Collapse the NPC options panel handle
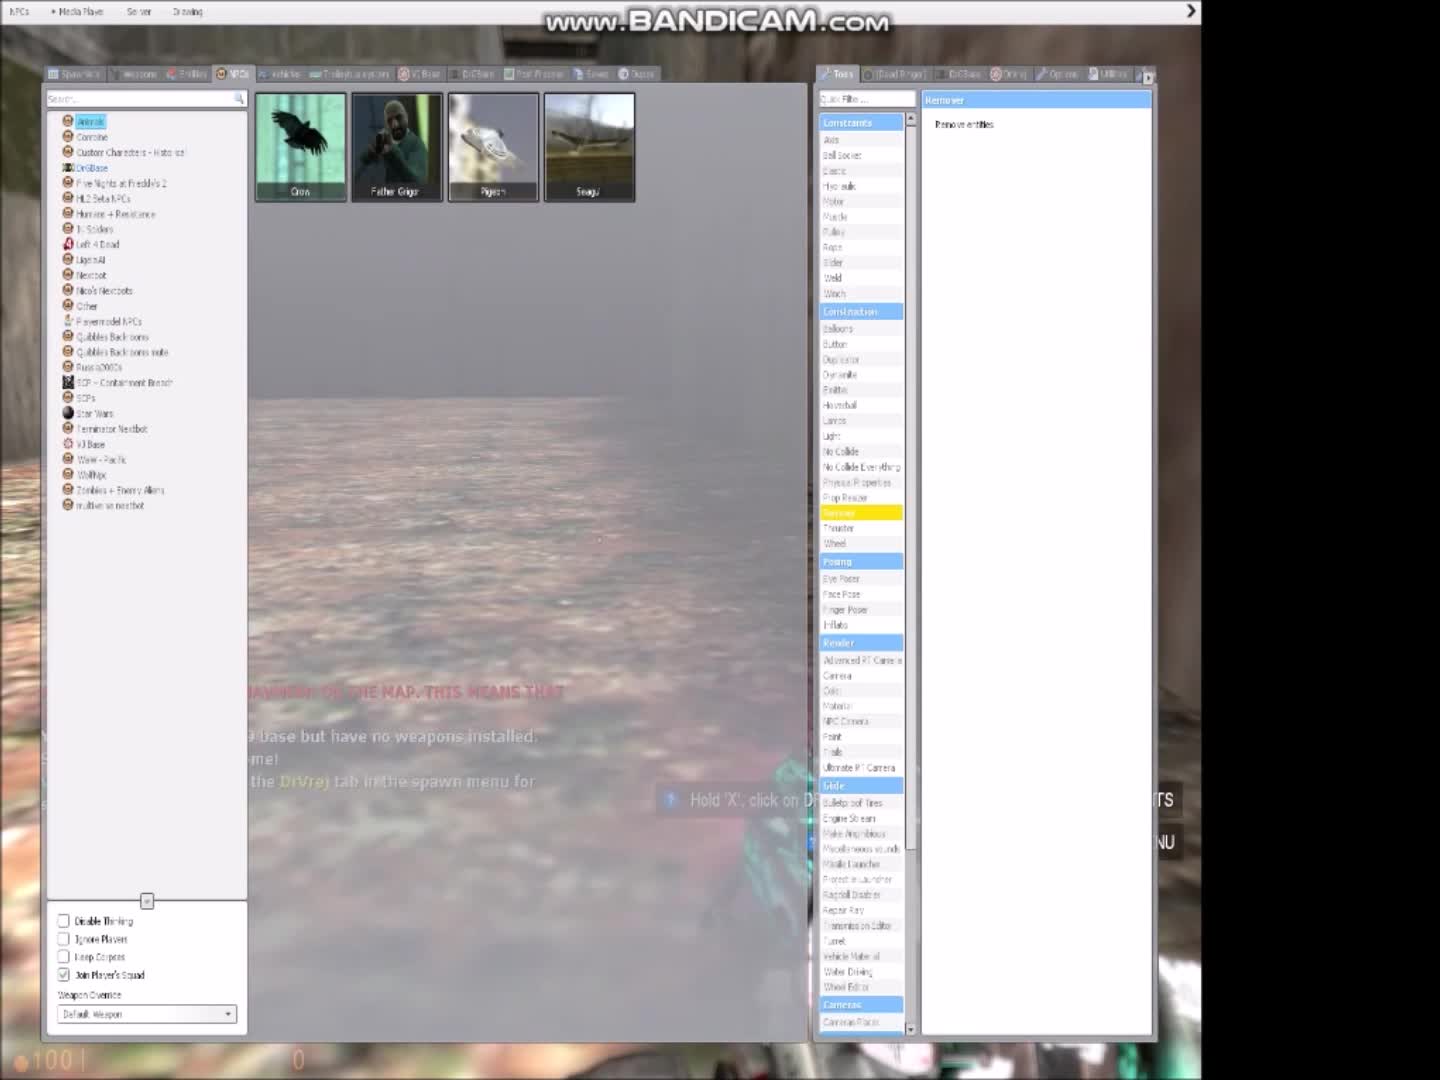 coord(147,901)
